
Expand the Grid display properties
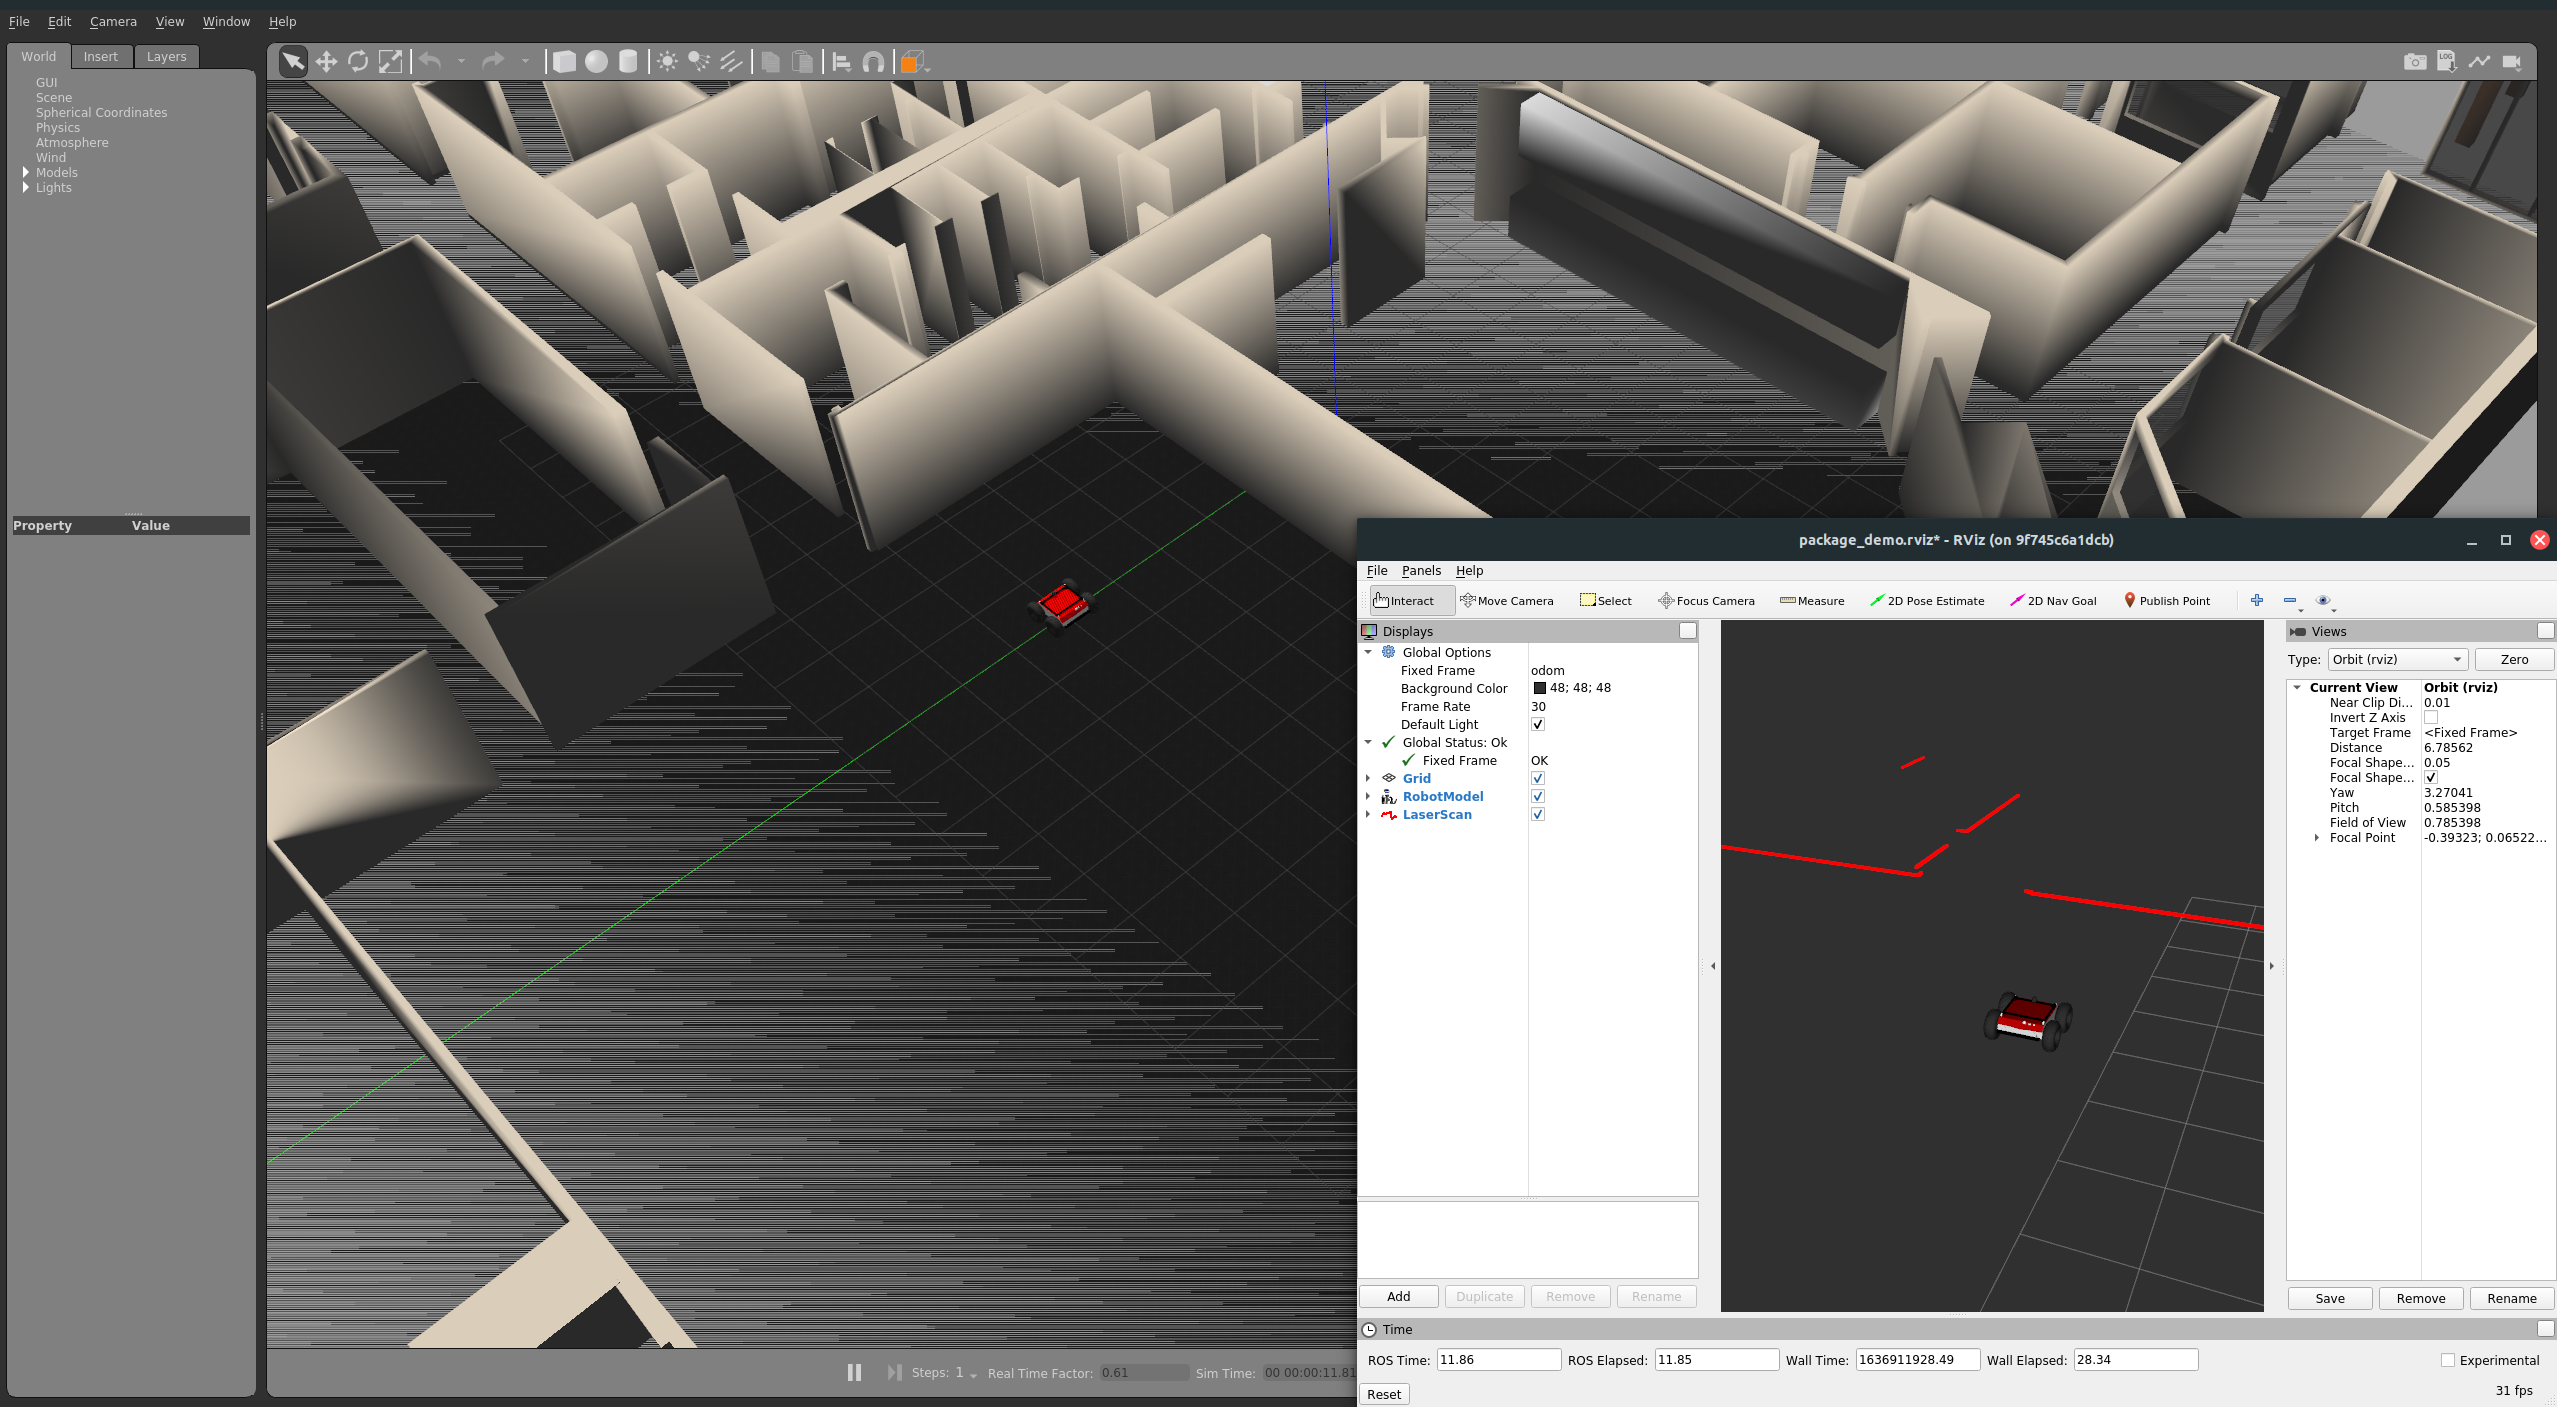coord(1368,778)
